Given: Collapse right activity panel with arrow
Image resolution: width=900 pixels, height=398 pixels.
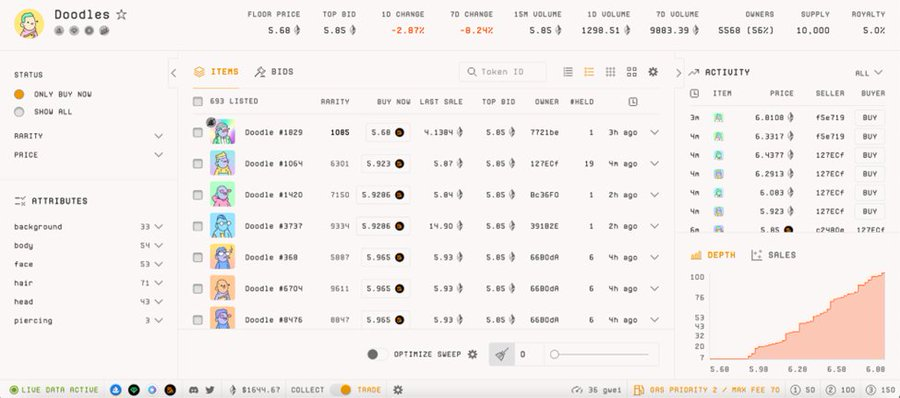Looking at the screenshot, I should (678, 73).
